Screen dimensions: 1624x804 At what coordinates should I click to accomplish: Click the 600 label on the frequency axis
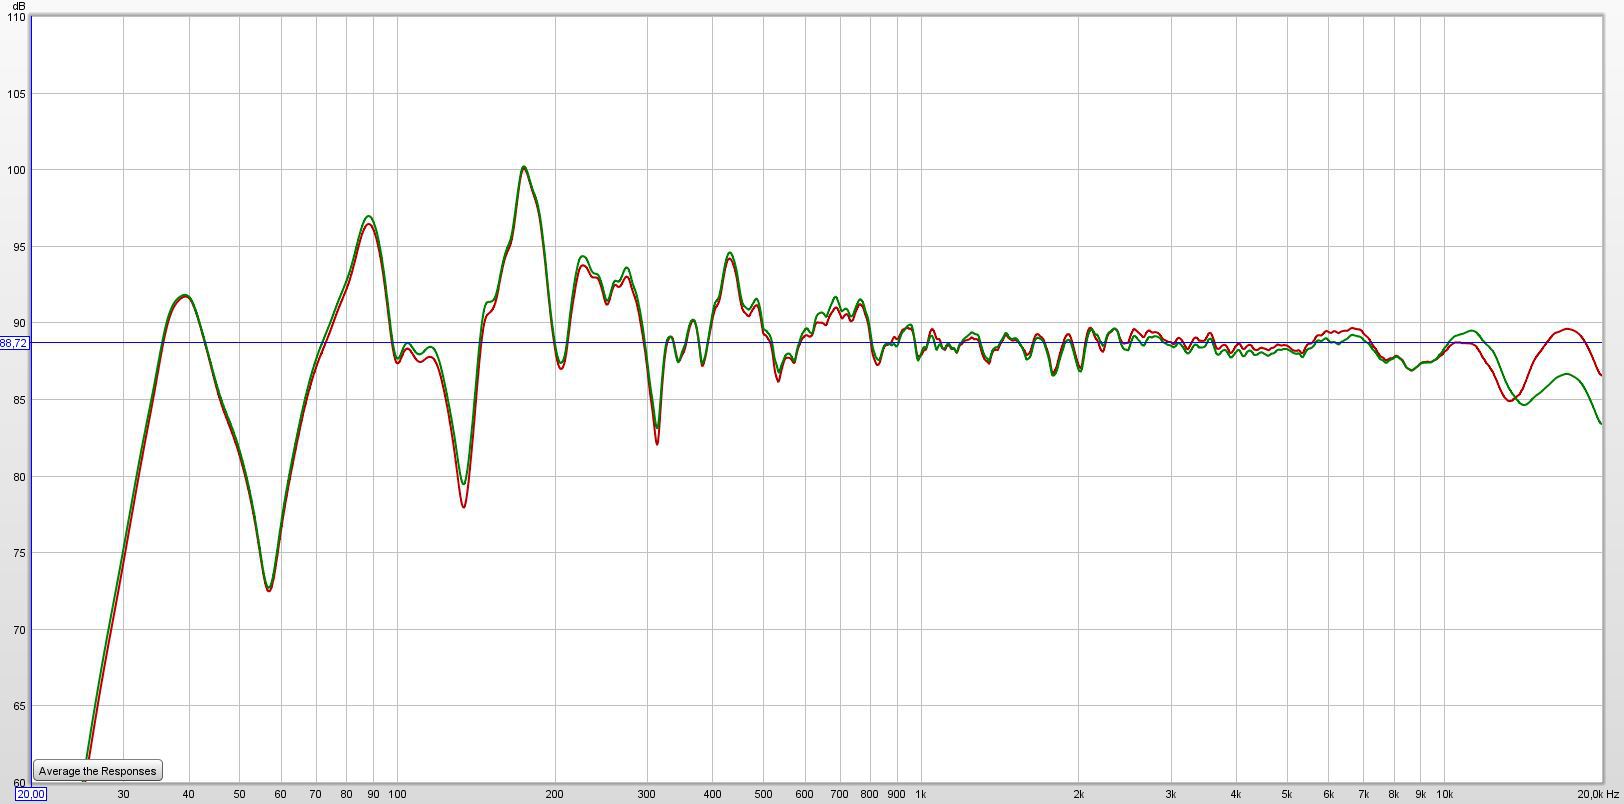[x=804, y=794]
